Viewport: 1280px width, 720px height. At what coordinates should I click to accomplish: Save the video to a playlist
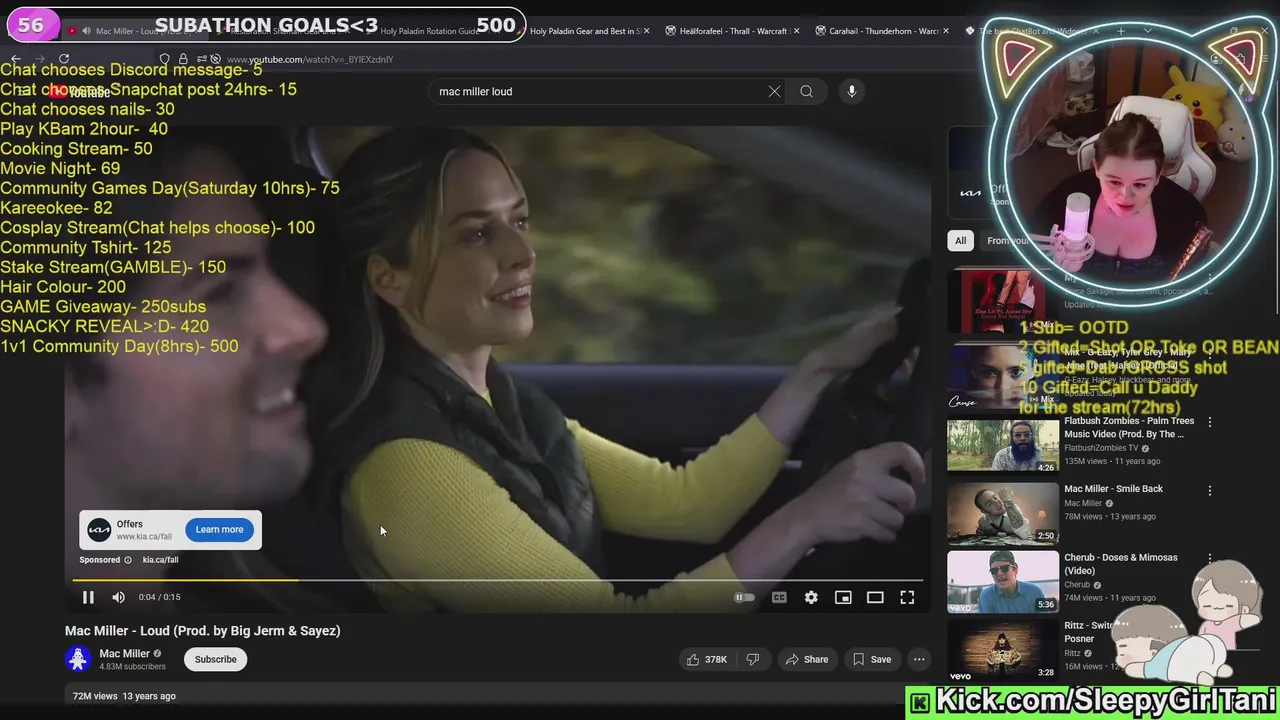(871, 659)
